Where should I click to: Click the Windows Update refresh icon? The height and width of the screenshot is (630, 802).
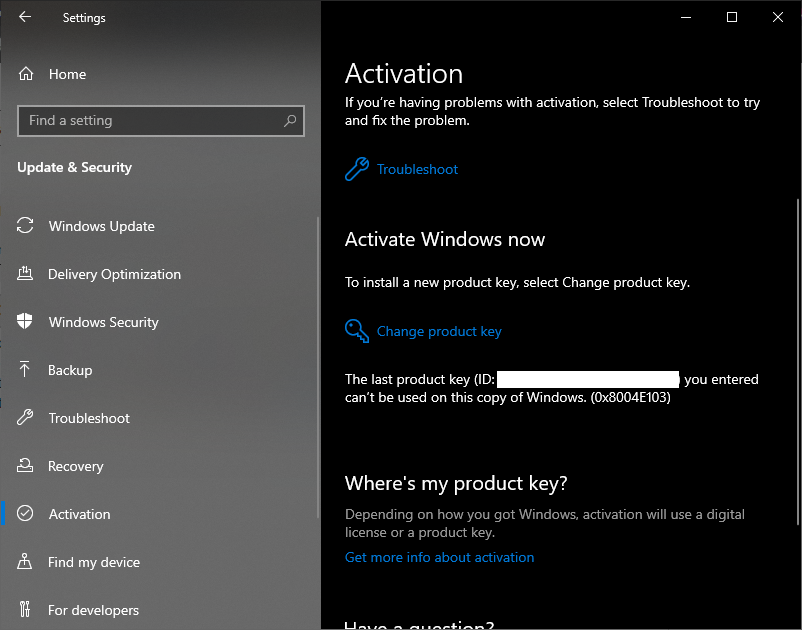click(25, 226)
